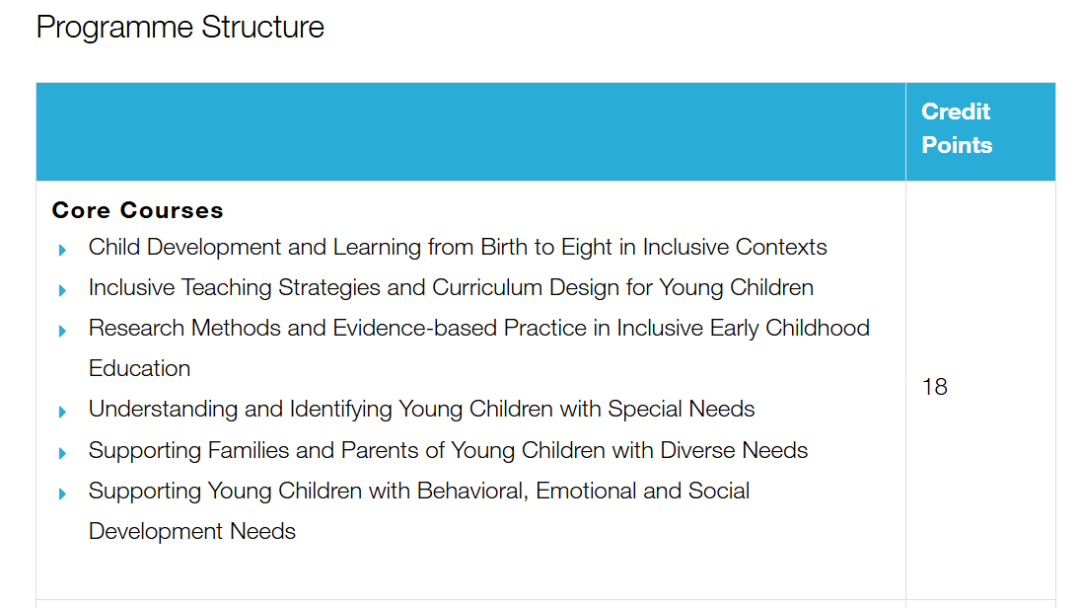
Task: Choose Understanding and Identifying Young Children course
Action: point(421,409)
